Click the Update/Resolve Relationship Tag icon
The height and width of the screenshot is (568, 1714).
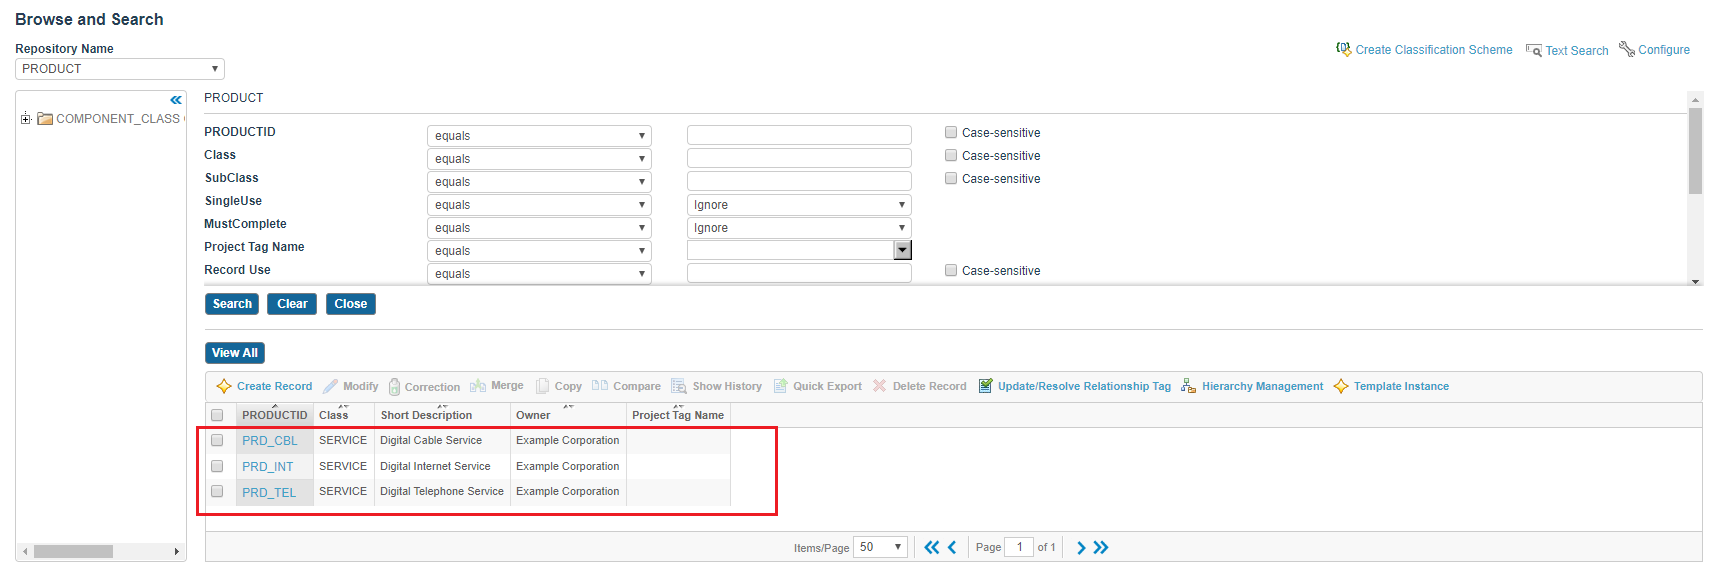[985, 386]
